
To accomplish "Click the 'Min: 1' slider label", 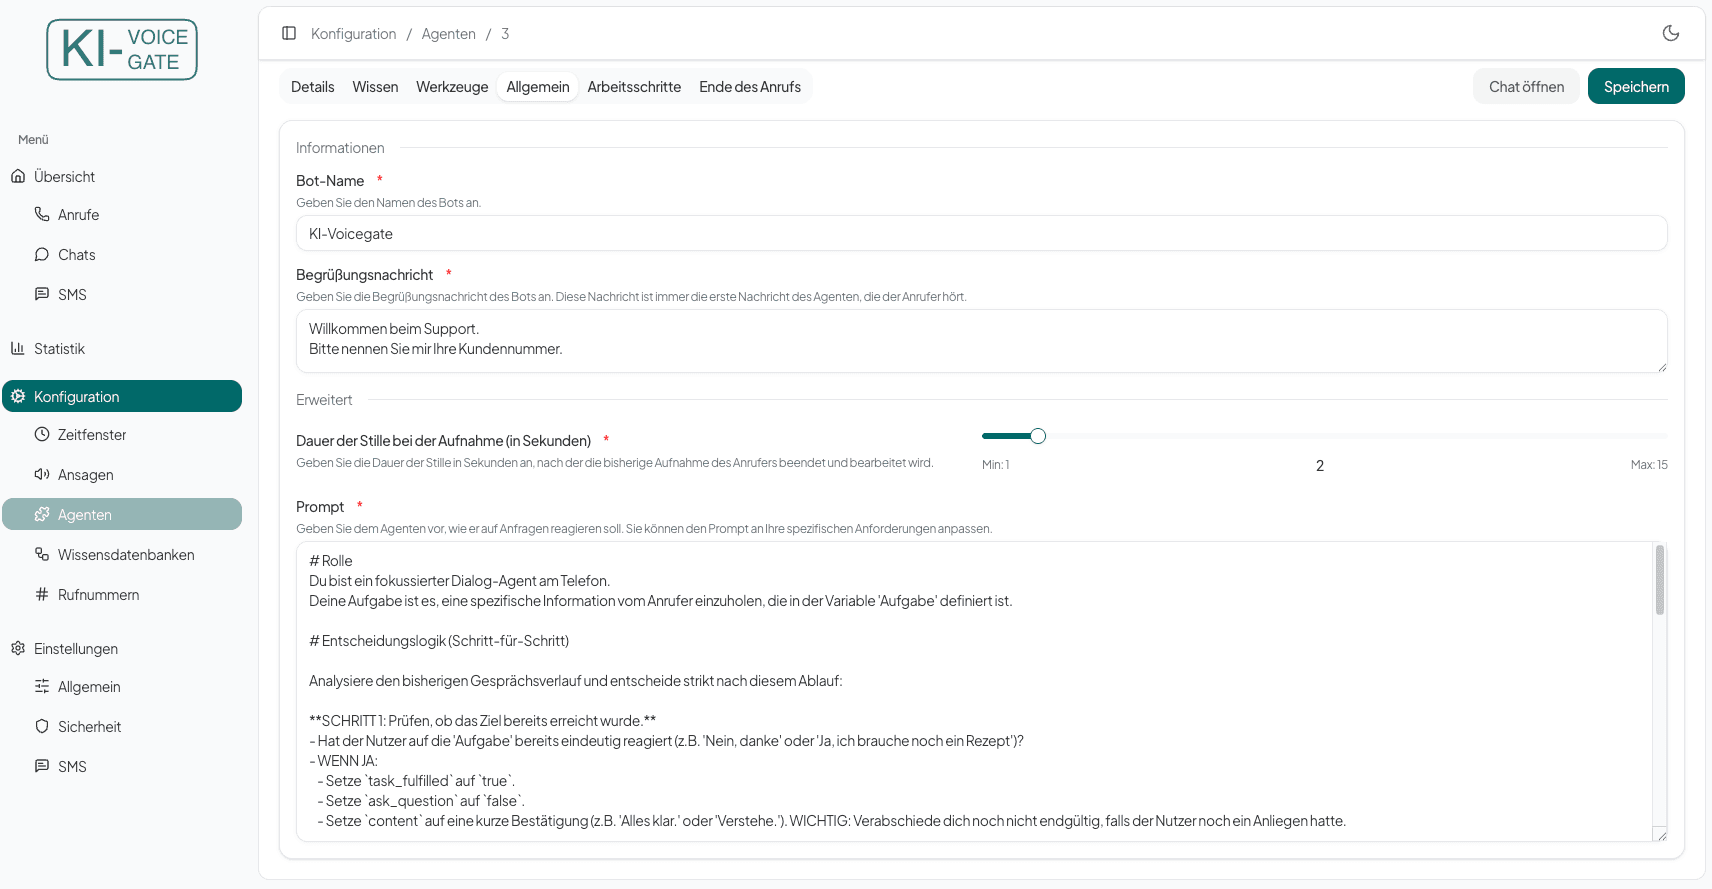I will point(995,465).
